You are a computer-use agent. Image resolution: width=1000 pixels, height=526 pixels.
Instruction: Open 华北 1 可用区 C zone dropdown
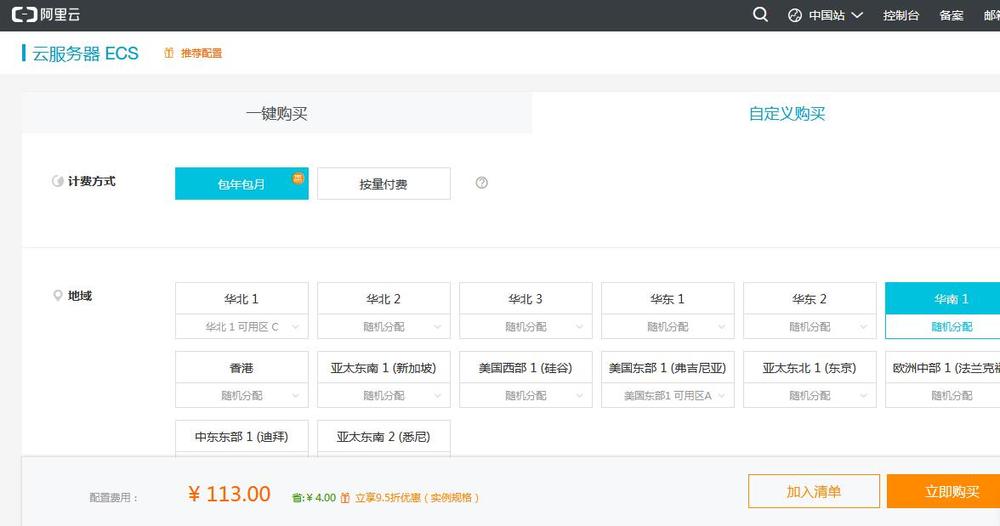pyautogui.click(x=242, y=326)
